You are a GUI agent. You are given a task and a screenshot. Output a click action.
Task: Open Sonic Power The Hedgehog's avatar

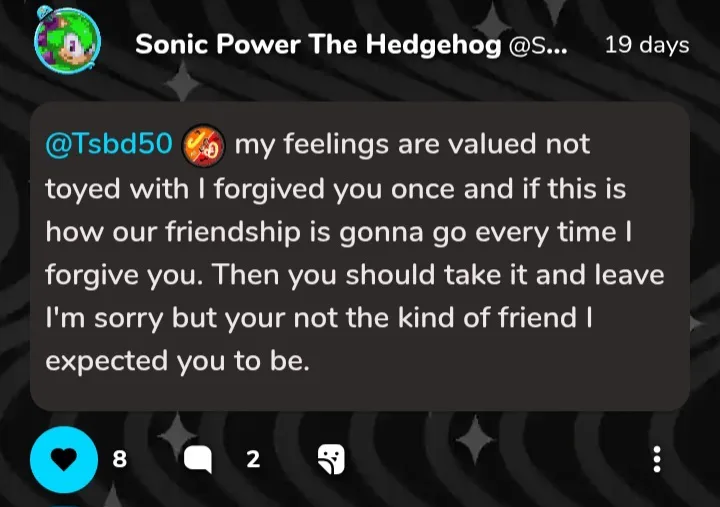pos(66,42)
